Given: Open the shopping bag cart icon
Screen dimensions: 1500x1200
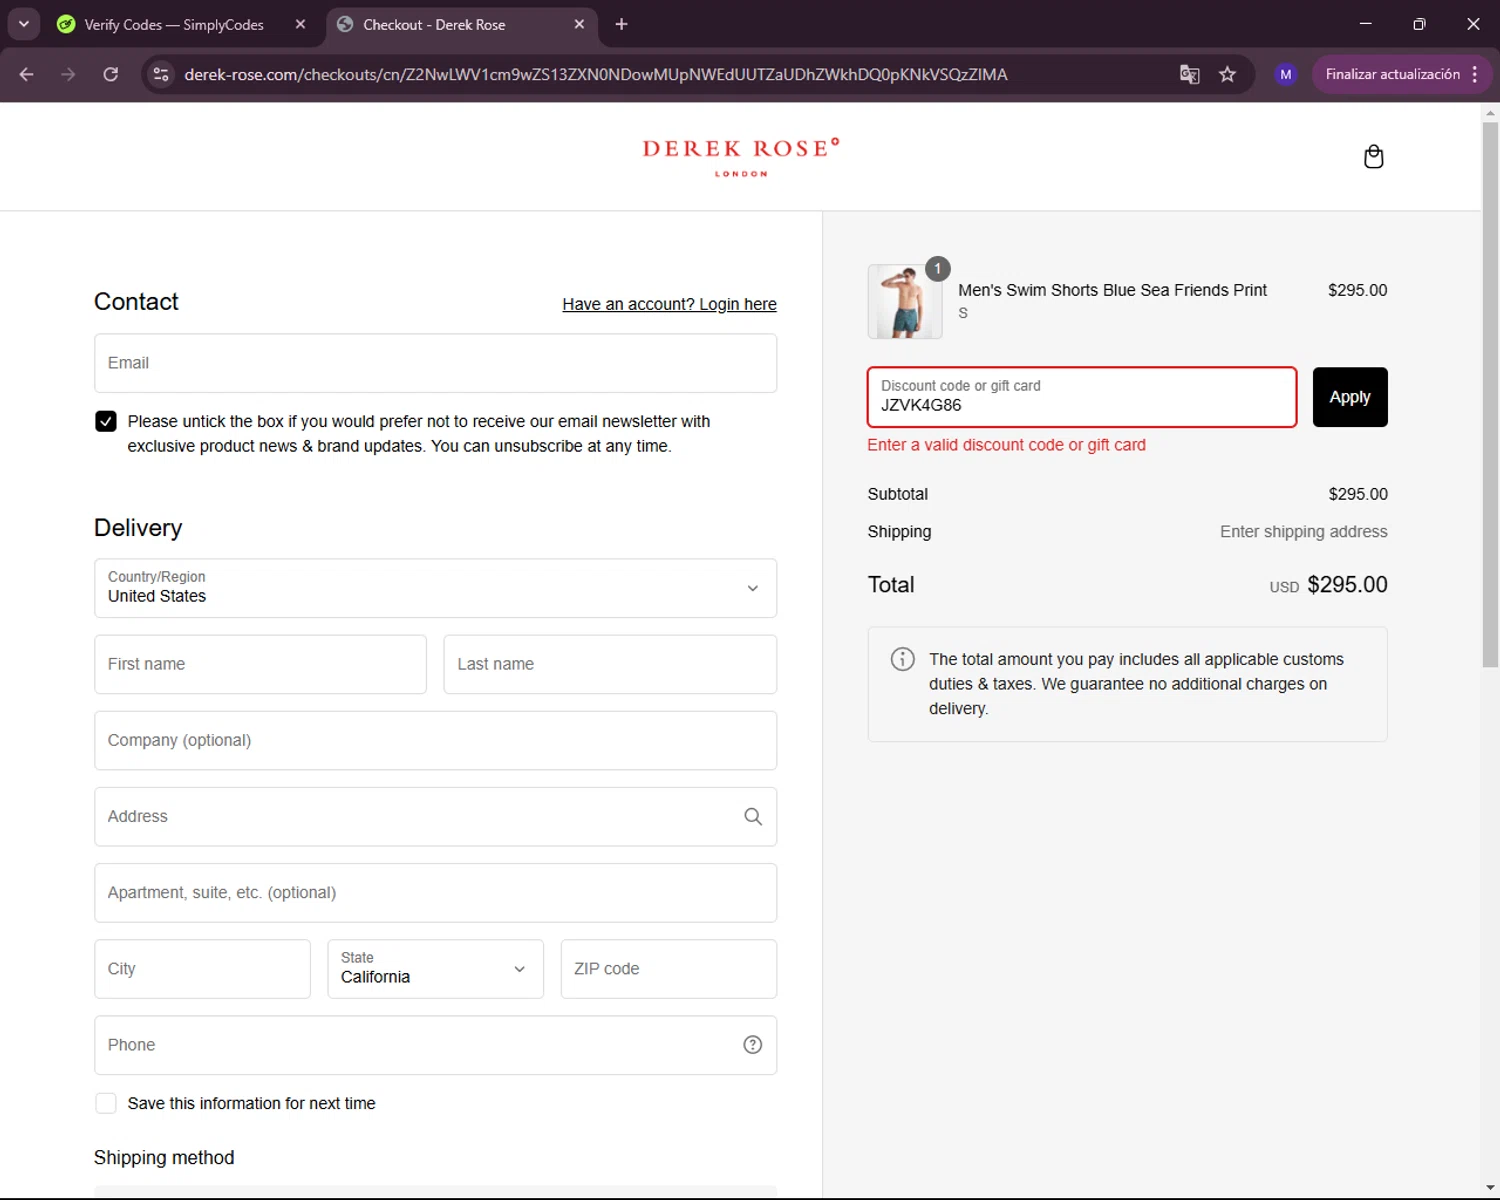Looking at the screenshot, I should coord(1374,157).
